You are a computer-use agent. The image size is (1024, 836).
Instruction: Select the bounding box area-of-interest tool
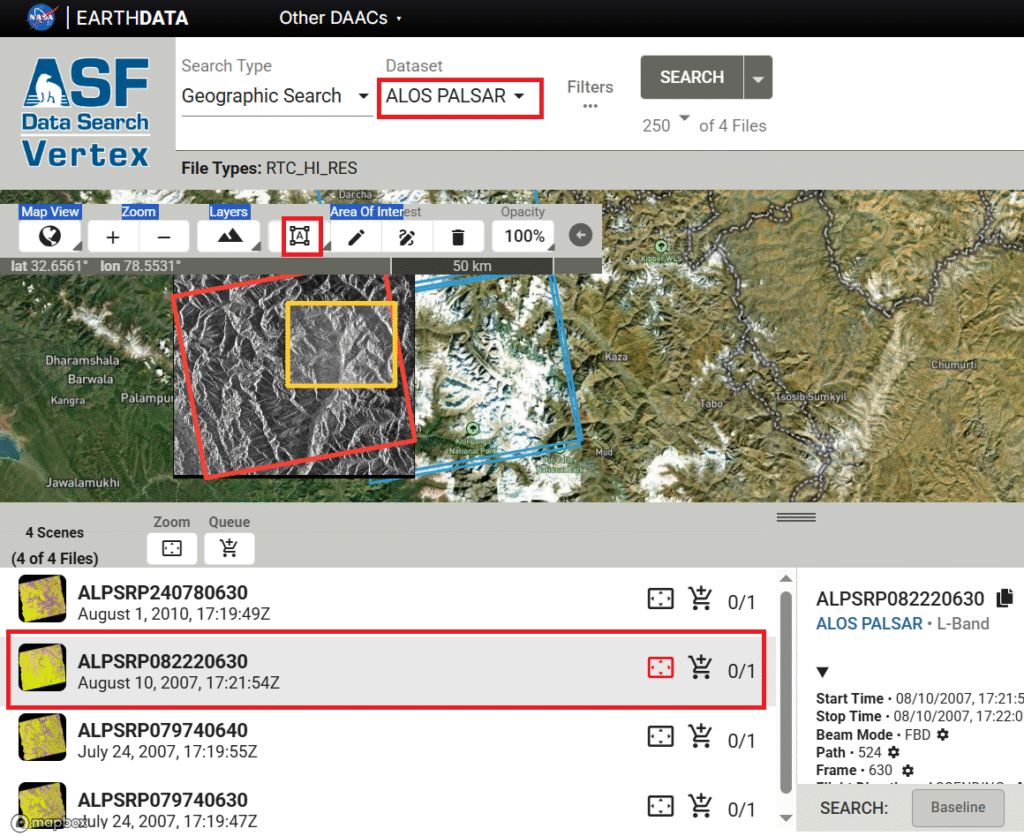[300, 236]
